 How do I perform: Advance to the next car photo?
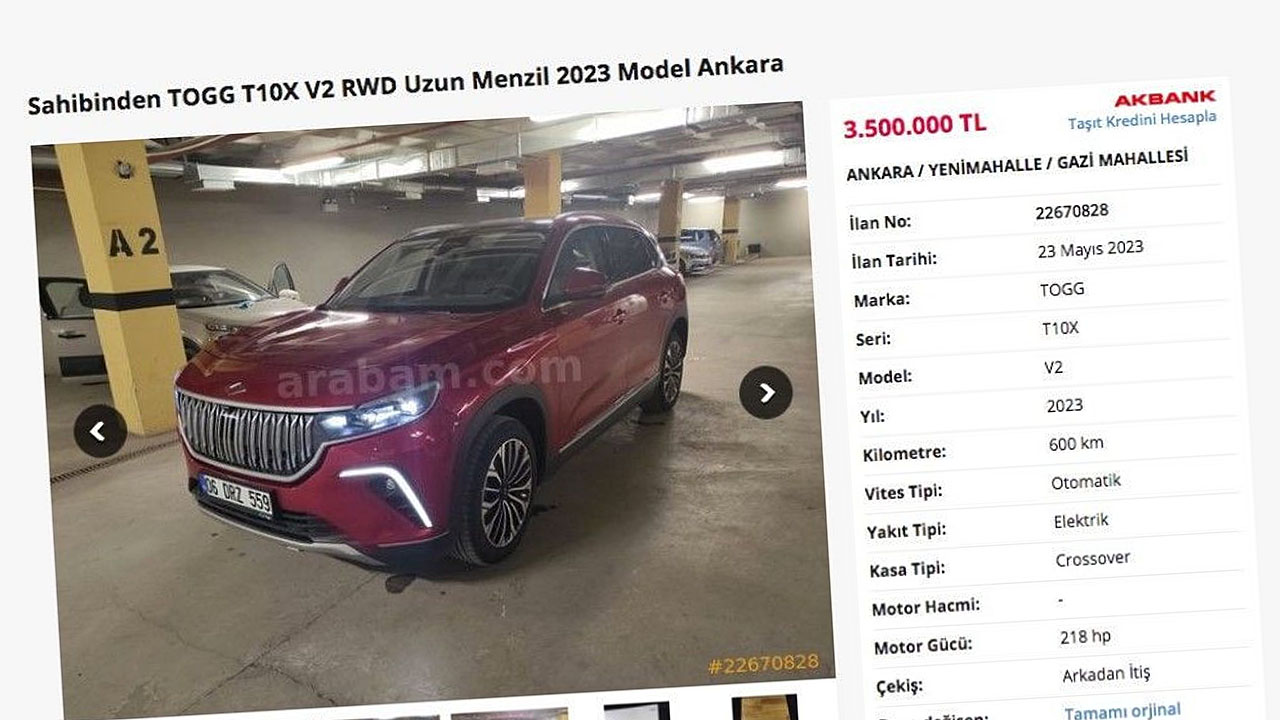[x=766, y=392]
